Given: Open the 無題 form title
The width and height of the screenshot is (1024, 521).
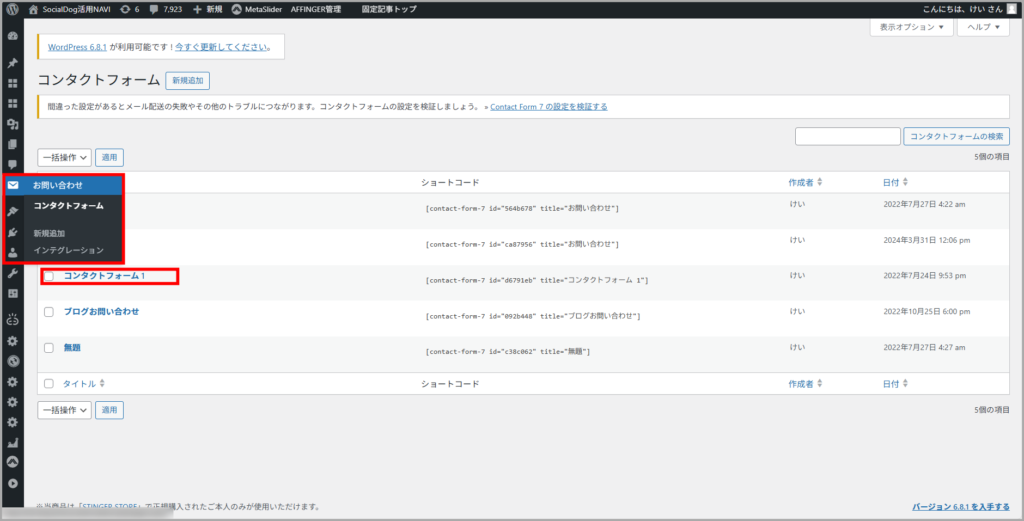Looking at the screenshot, I should pos(72,347).
